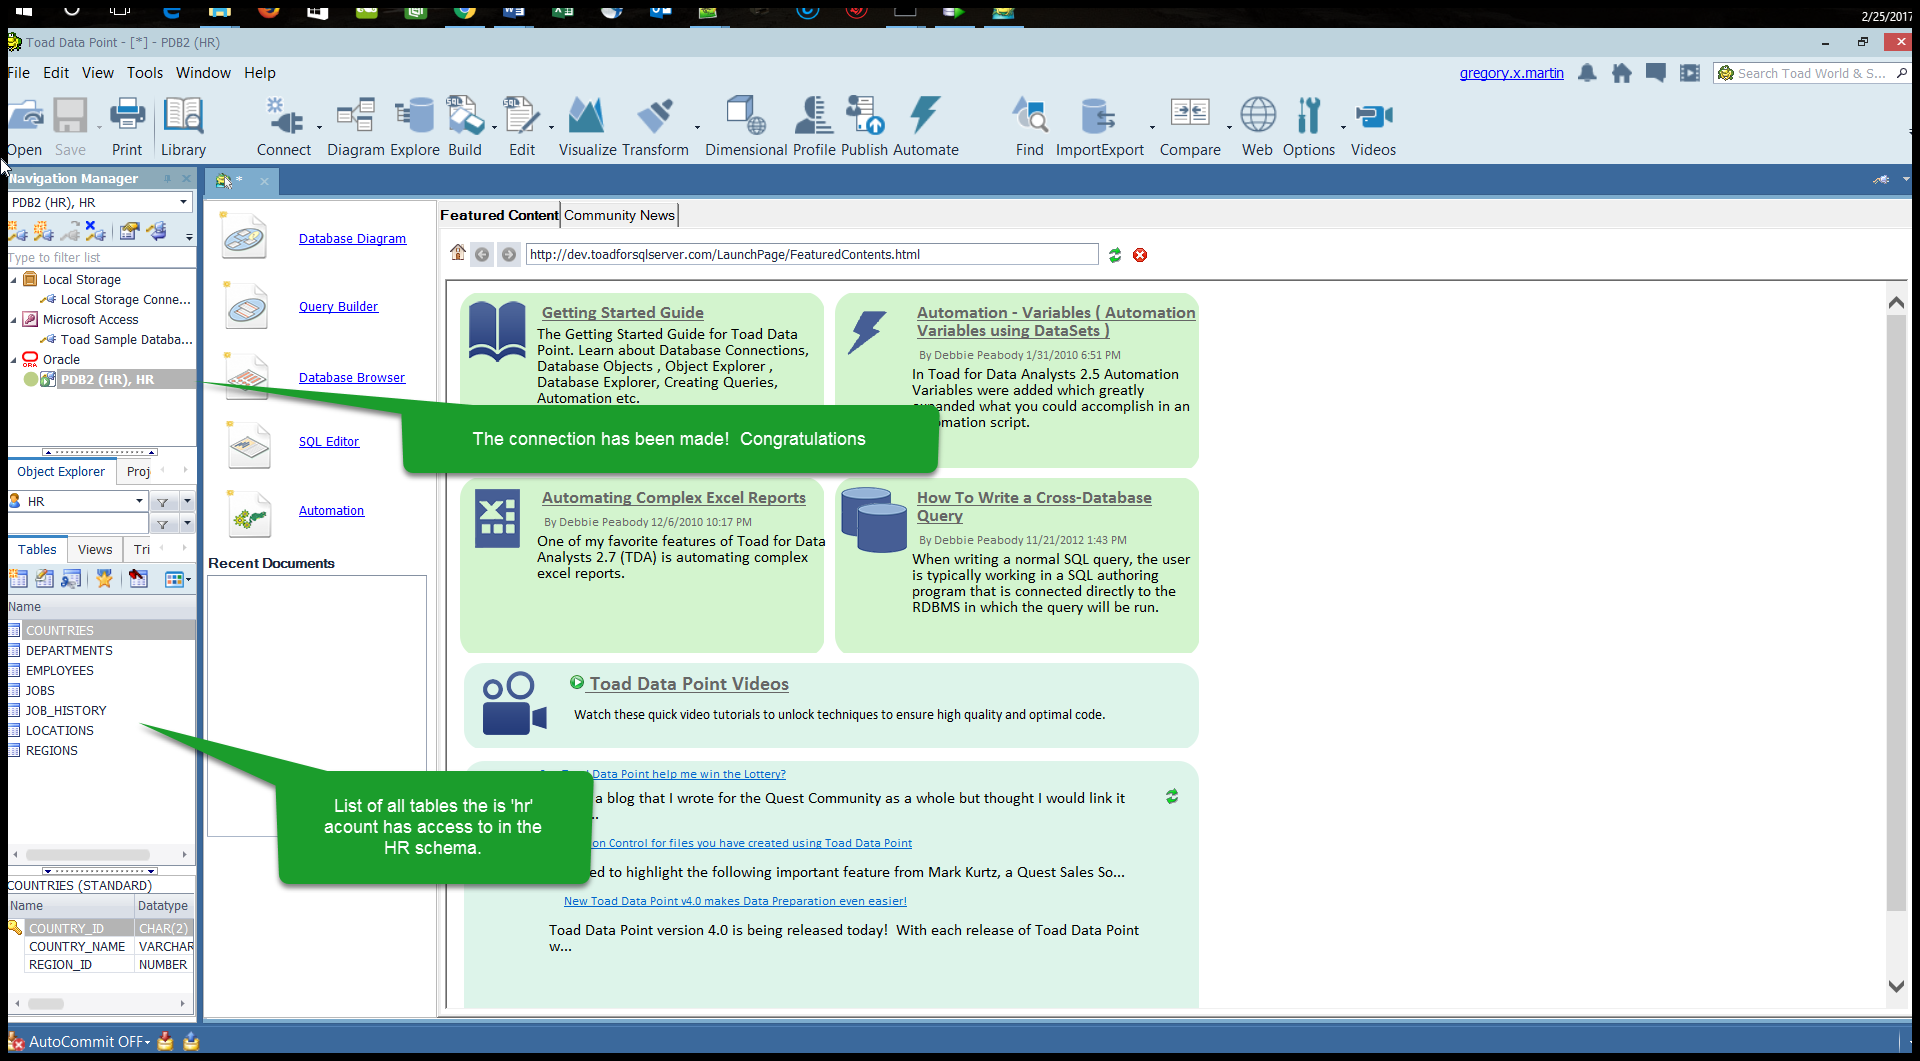Click the URL address field

click(812, 254)
